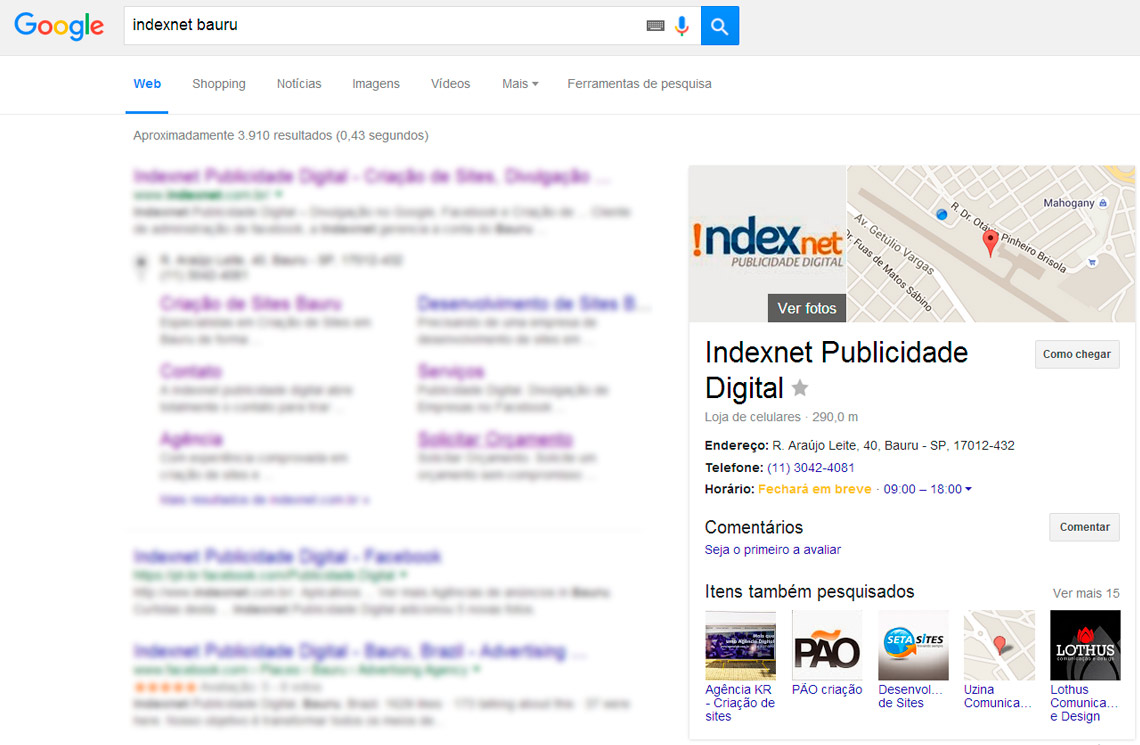This screenshot has height=745, width=1140.
Task: Click the Indexnet logo photo
Action: tap(767, 242)
